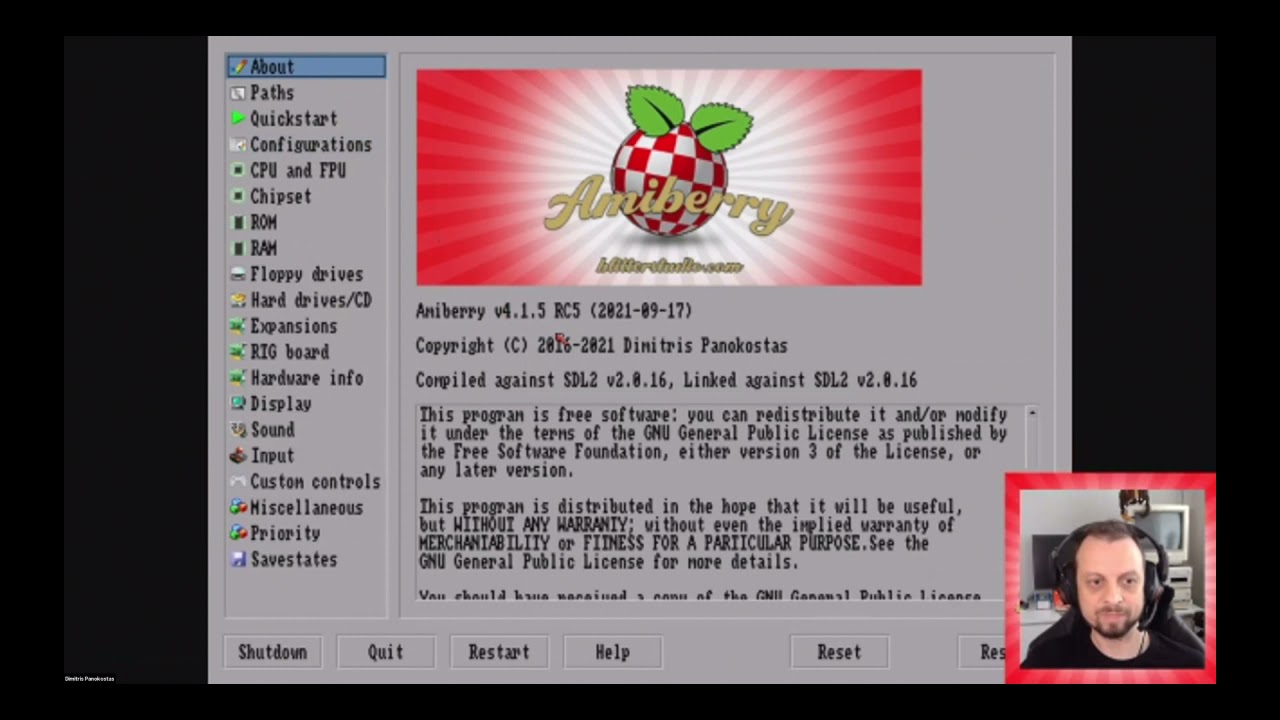
Task: Open the Paths settings panel
Action: 306,93
